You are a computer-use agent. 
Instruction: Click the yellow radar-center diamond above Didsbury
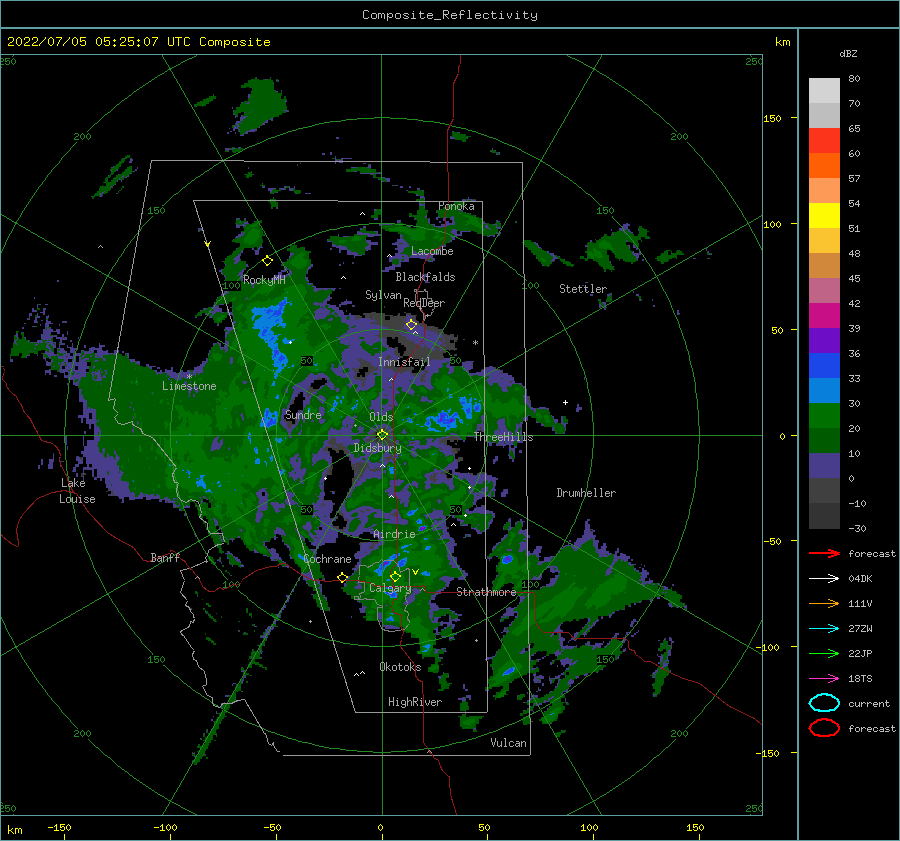pos(382,435)
